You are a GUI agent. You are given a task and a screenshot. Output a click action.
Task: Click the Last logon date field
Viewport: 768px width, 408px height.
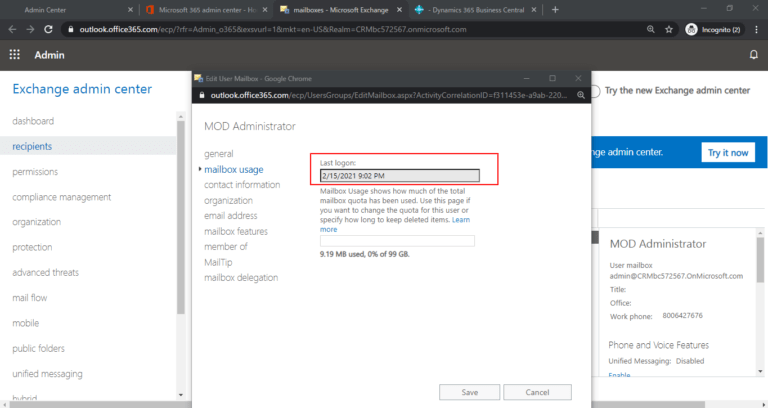pos(400,175)
